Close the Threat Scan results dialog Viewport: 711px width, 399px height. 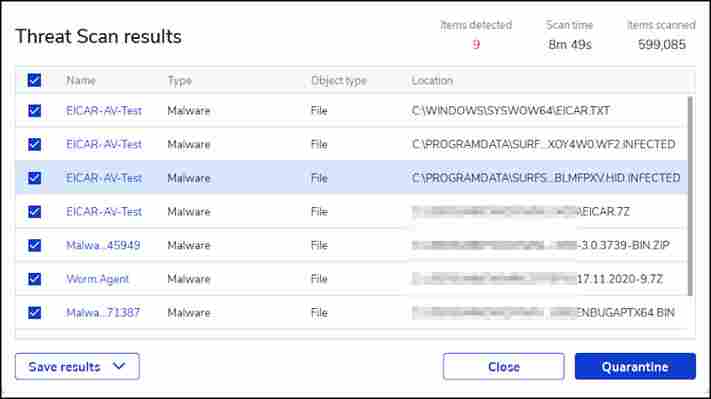[504, 366]
